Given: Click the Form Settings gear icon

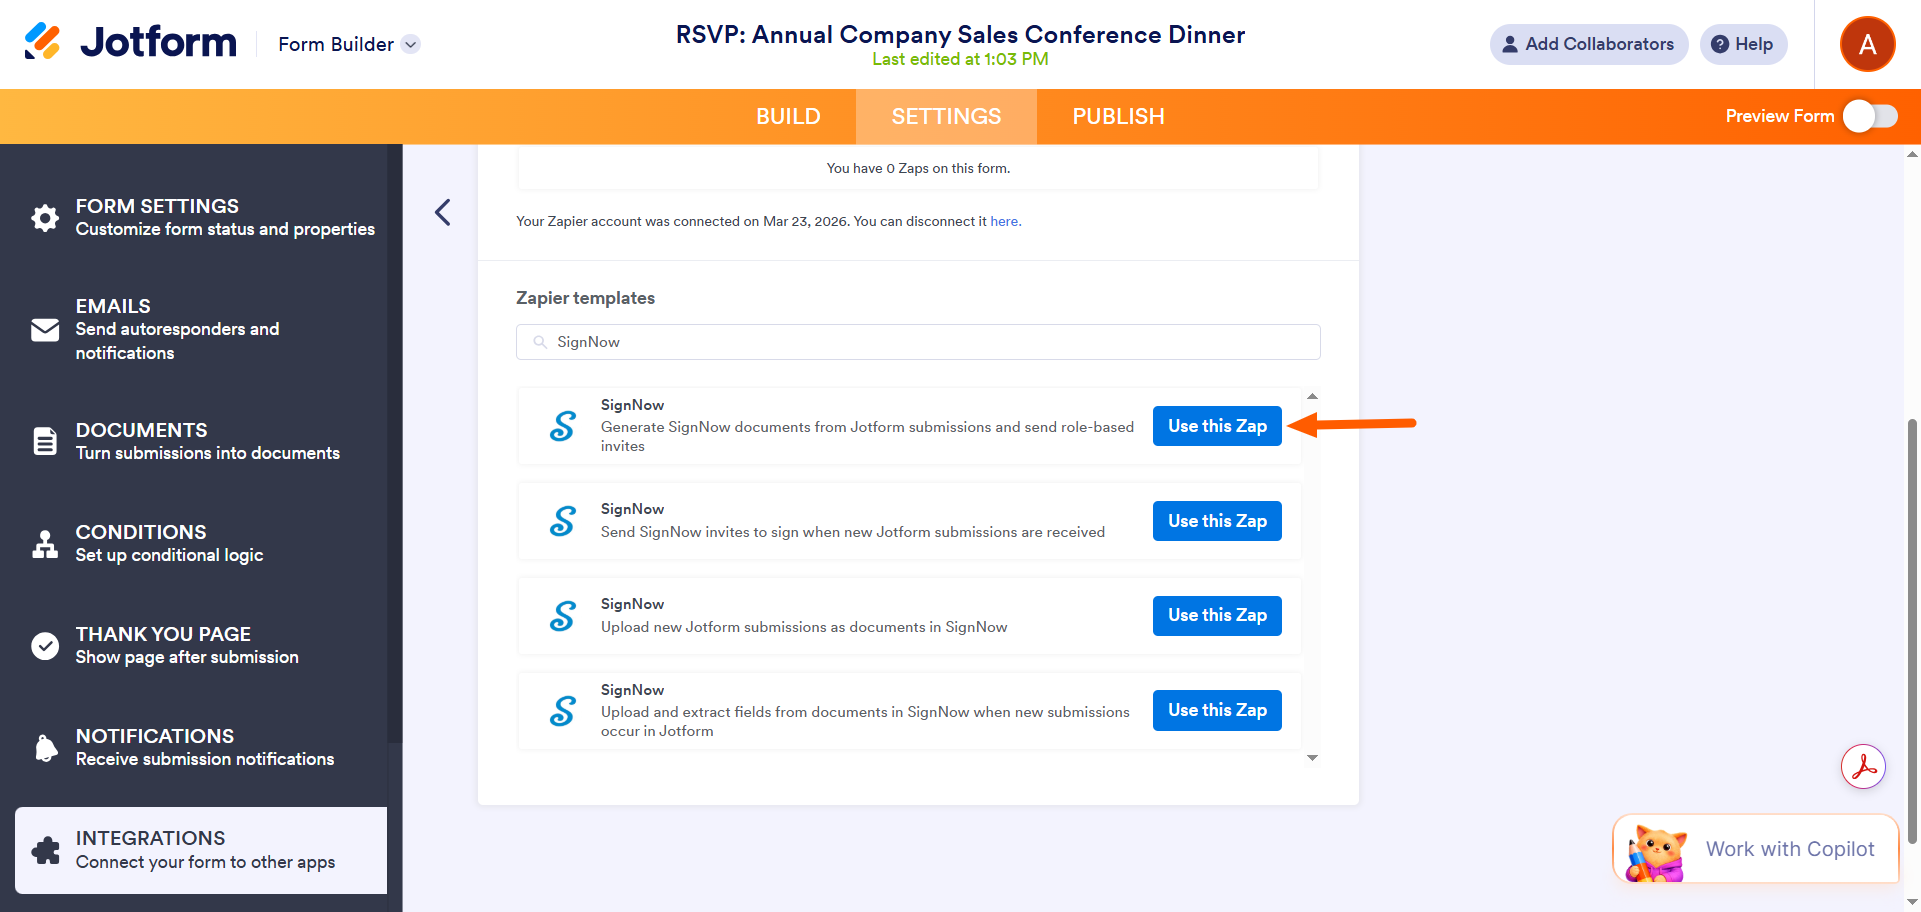Looking at the screenshot, I should coord(45,218).
